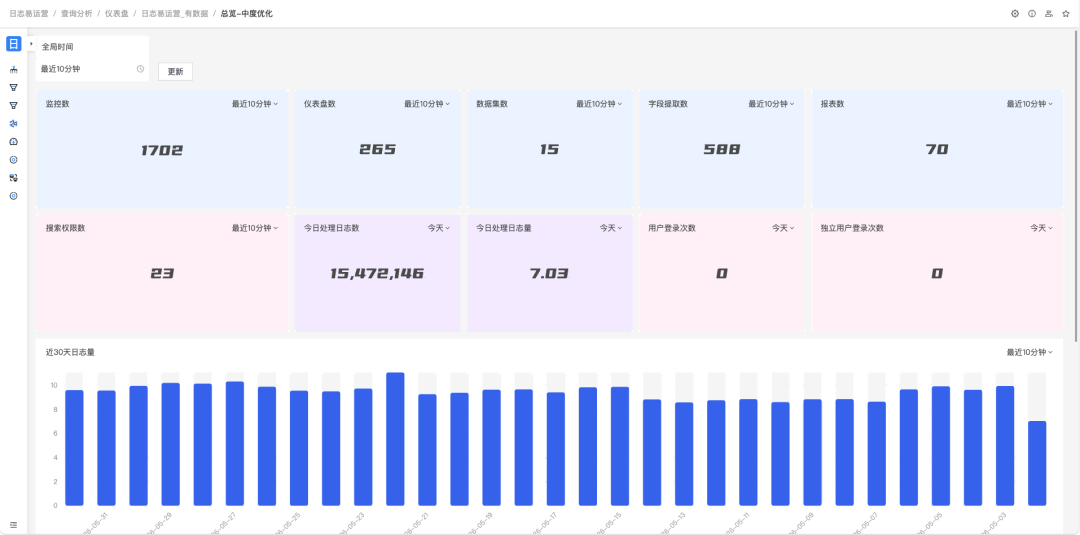This screenshot has width=1080, height=535.
Task: Open the 监控数 time range dropdown
Action: 255,104
